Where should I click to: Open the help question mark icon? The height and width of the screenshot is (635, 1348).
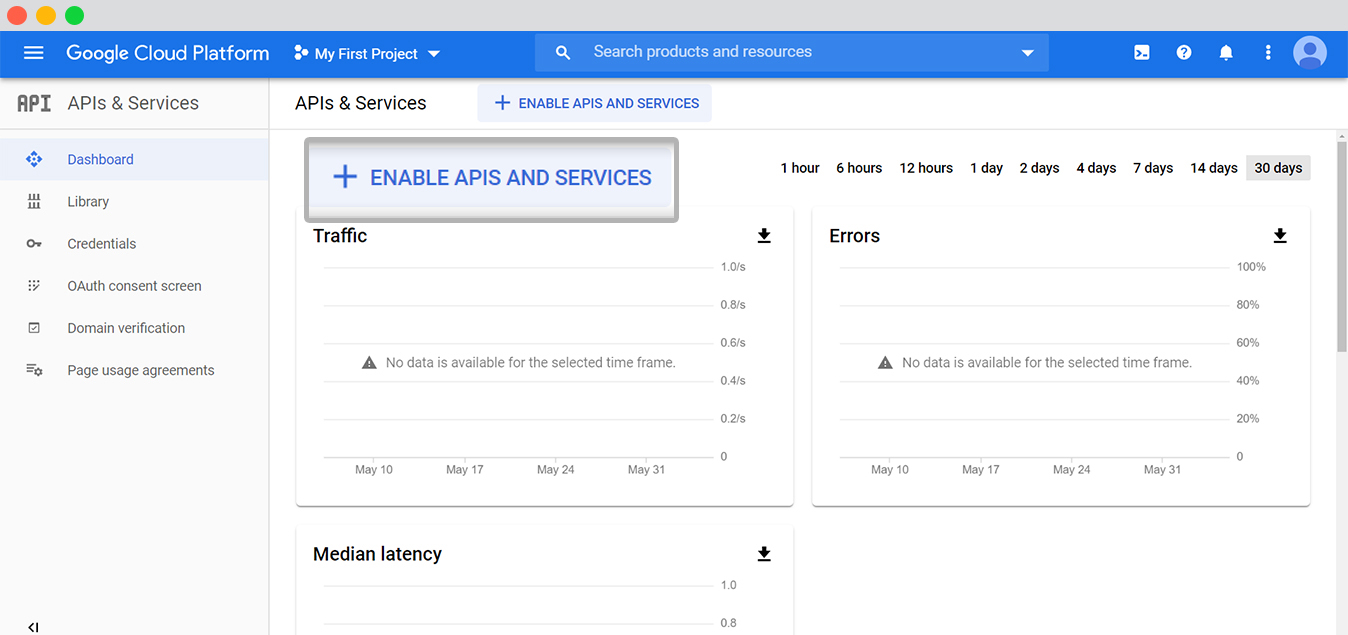[1184, 53]
